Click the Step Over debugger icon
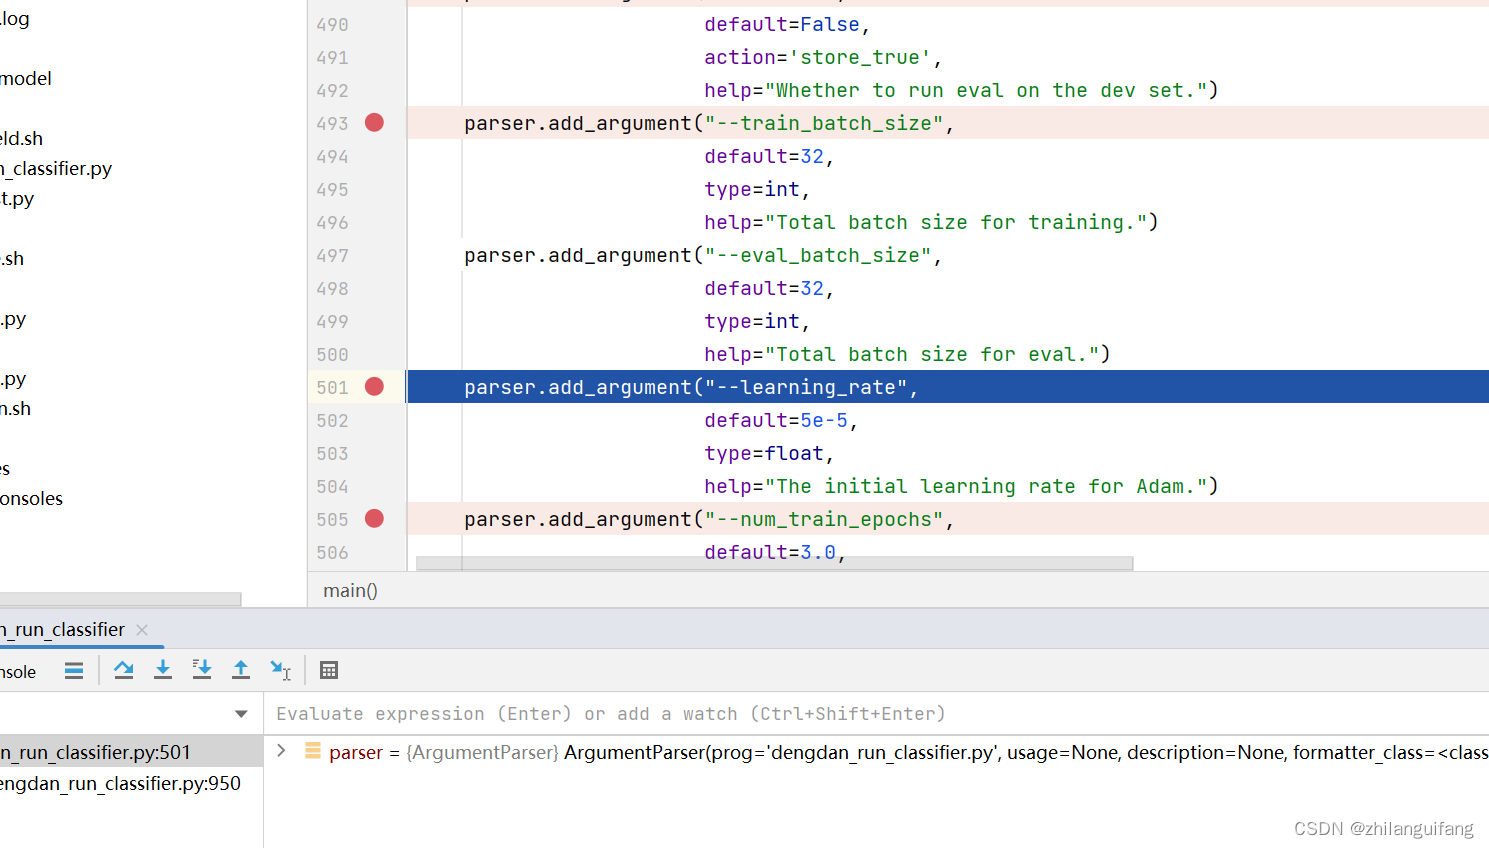This screenshot has width=1489, height=848. tap(124, 670)
